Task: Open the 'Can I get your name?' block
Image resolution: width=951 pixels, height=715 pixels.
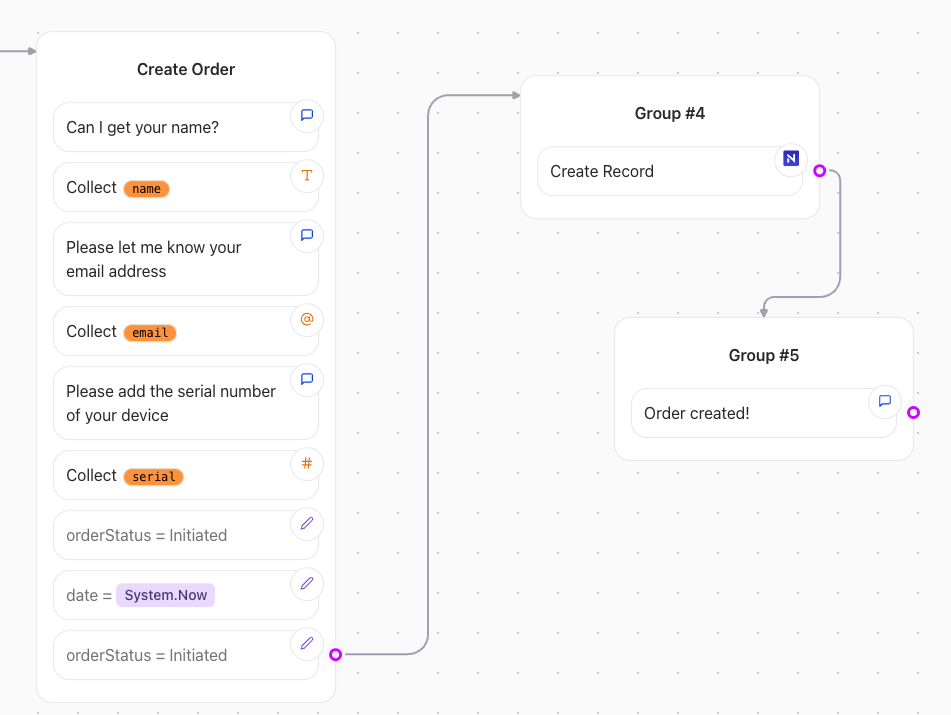Action: [186, 127]
